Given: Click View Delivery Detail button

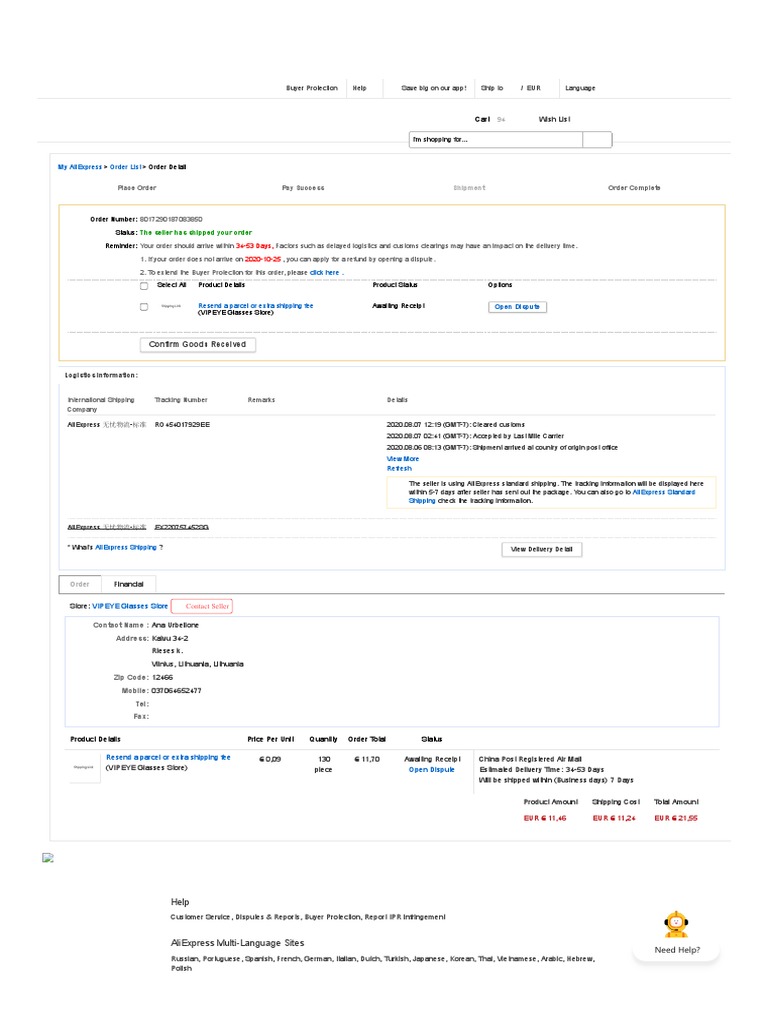Looking at the screenshot, I should pos(541,550).
